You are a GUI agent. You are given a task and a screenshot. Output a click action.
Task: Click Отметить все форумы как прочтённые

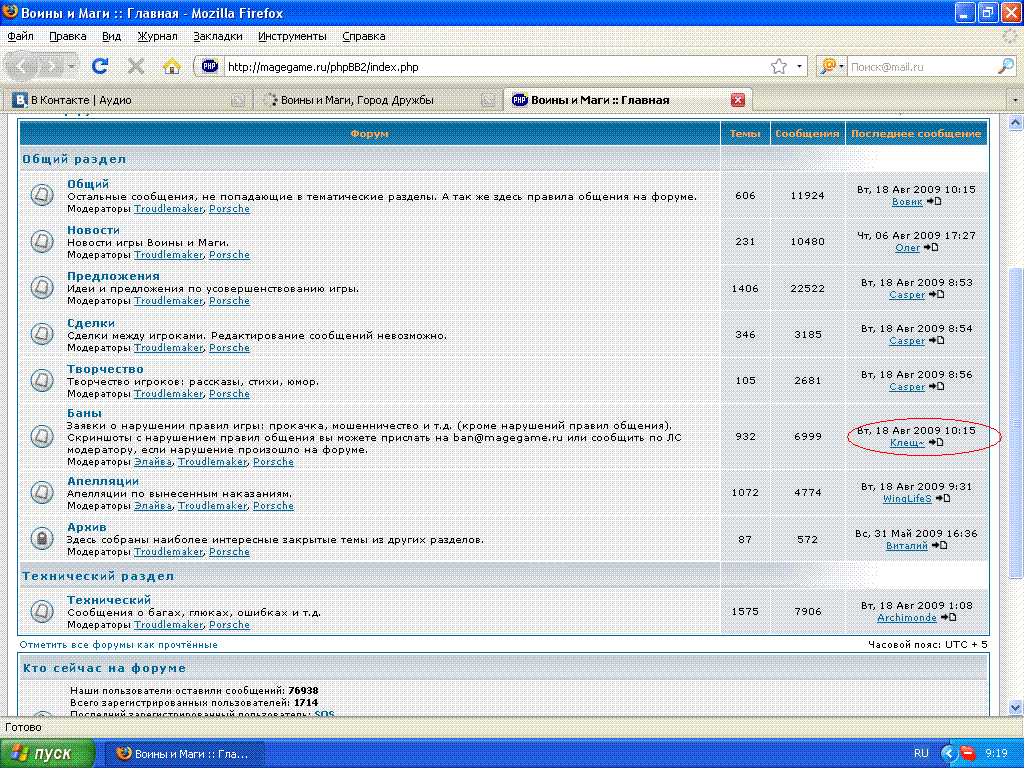tap(119, 645)
